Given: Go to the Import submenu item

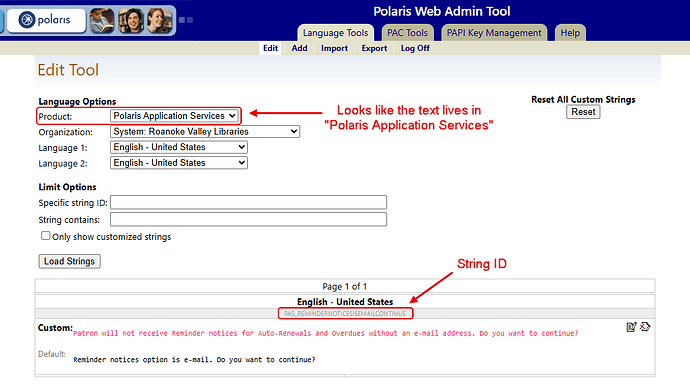Looking at the screenshot, I should (x=334, y=48).
